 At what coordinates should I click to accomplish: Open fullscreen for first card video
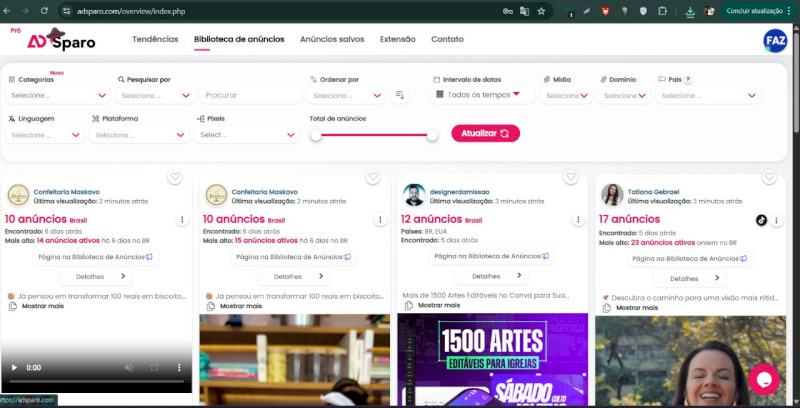tap(154, 367)
